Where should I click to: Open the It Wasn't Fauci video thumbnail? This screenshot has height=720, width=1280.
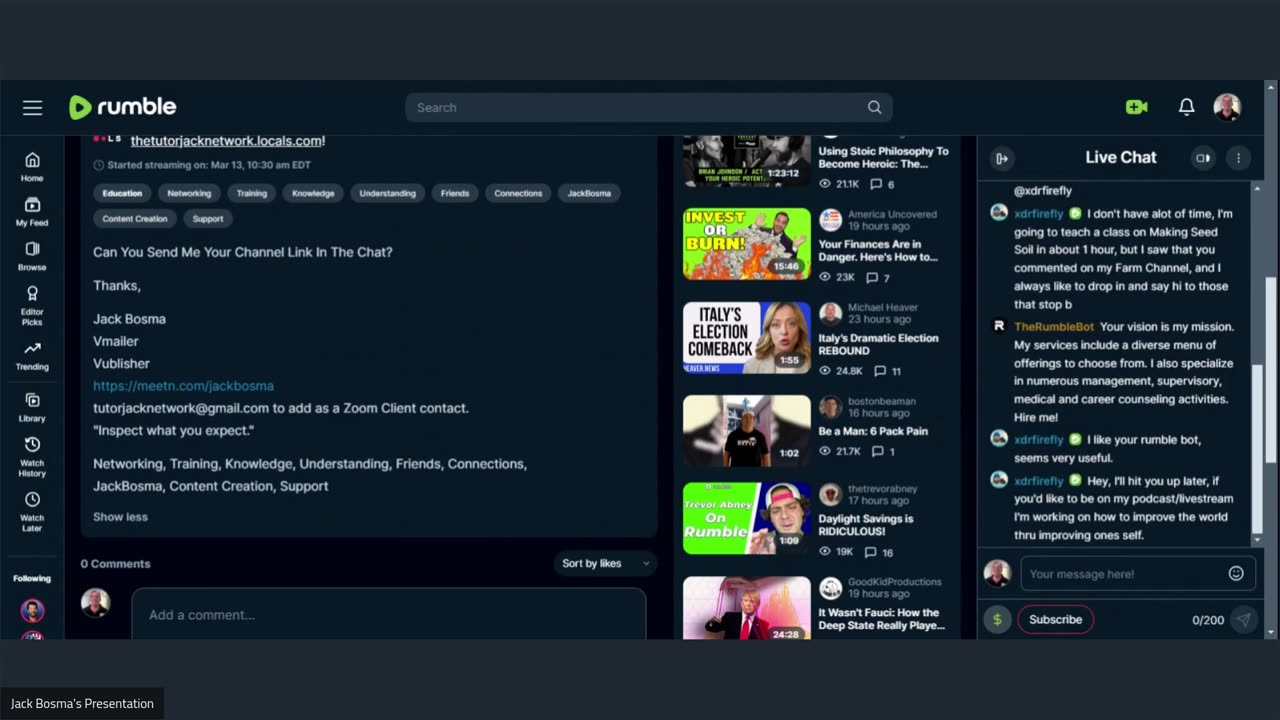[x=747, y=608]
